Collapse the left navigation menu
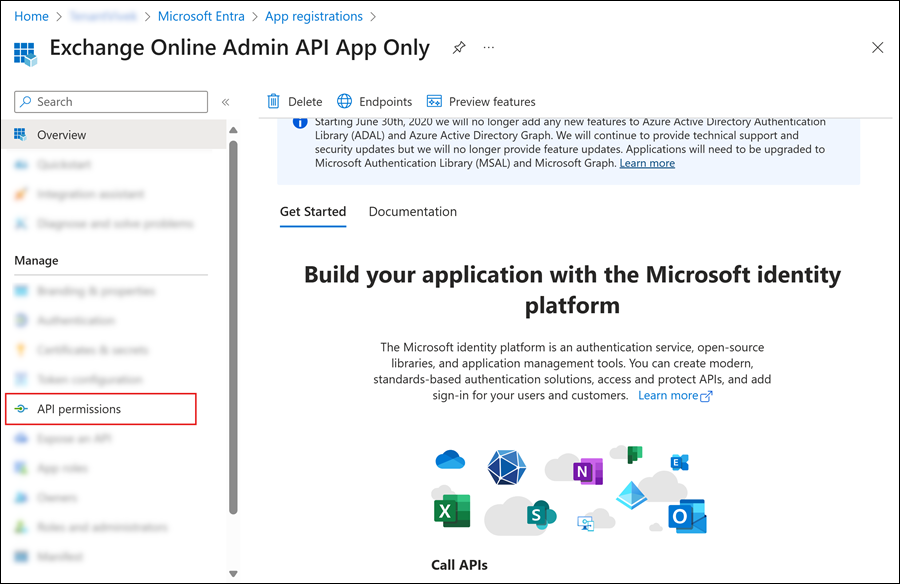The width and height of the screenshot is (900, 584). (226, 102)
